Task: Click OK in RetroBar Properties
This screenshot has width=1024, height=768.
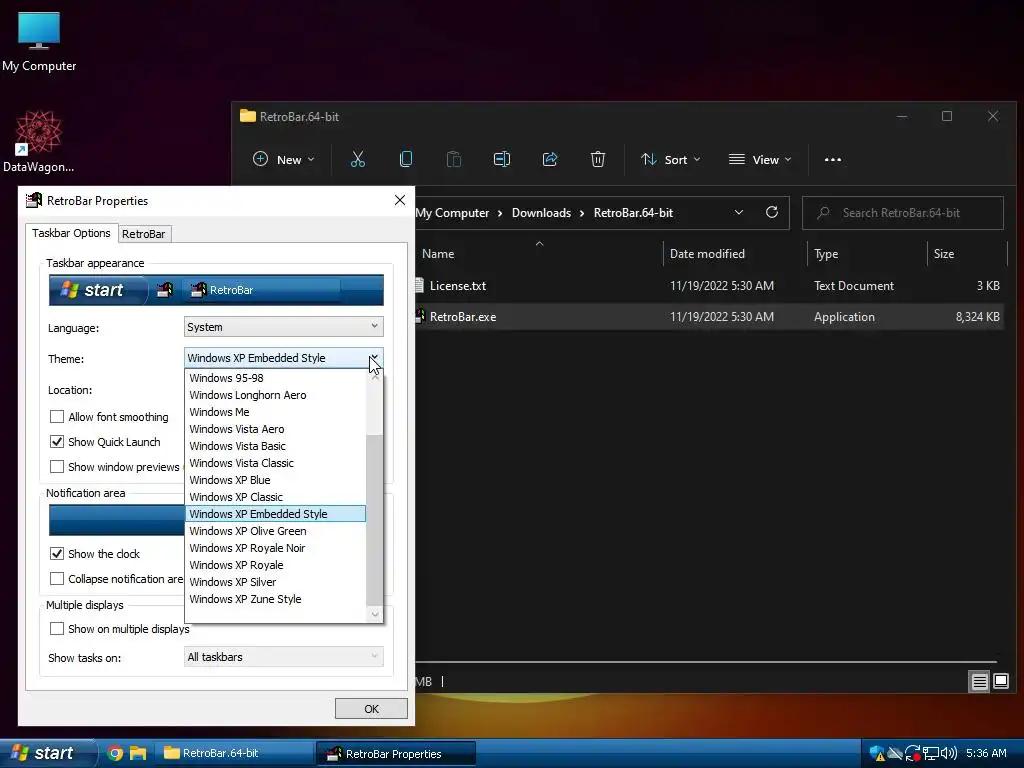Action: [x=371, y=709]
